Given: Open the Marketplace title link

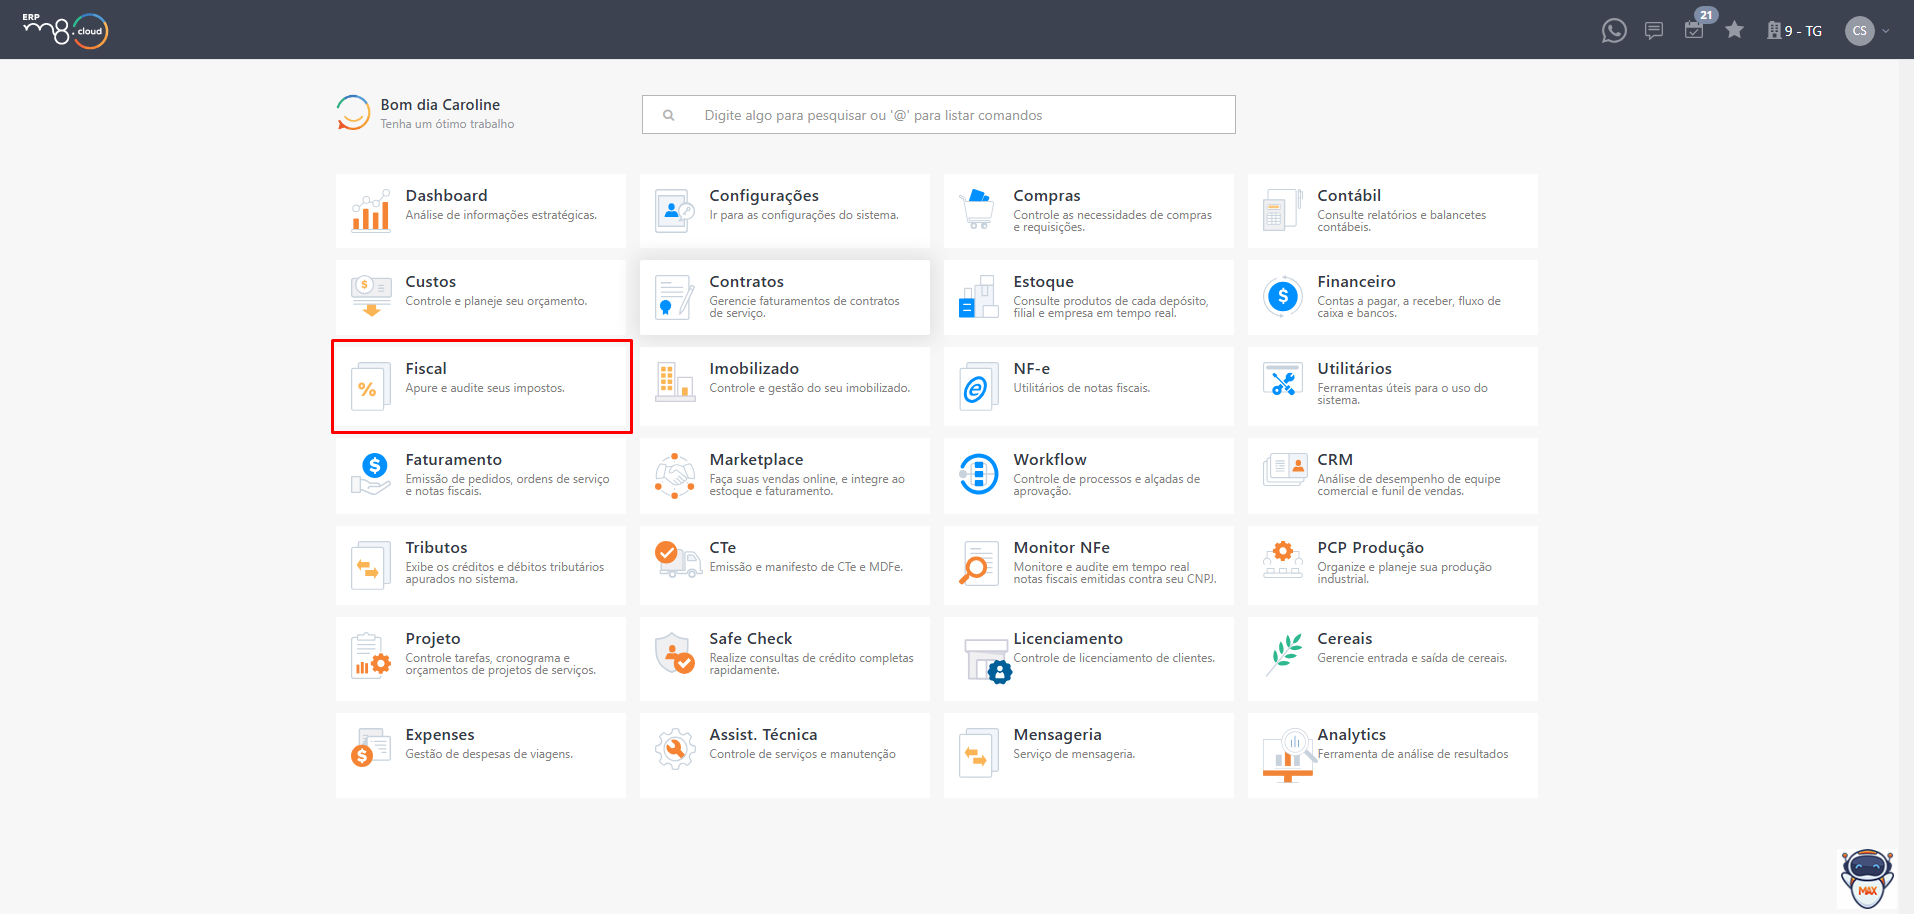Looking at the screenshot, I should 757,460.
